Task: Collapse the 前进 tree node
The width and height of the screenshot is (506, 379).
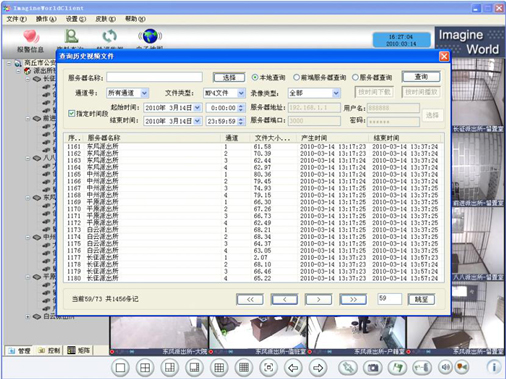Action: [28, 118]
